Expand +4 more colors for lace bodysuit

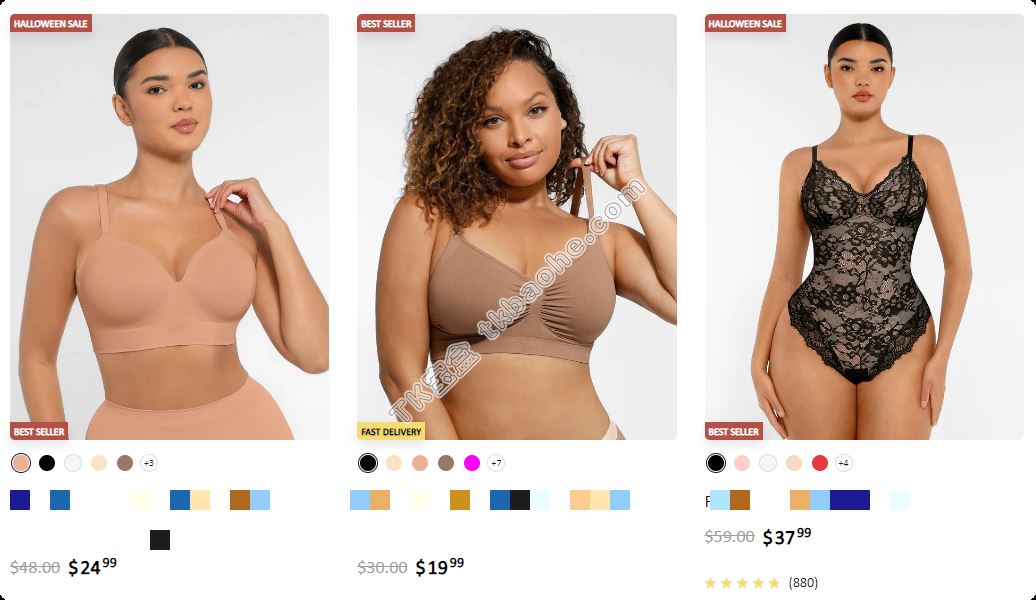pyautogui.click(x=844, y=463)
